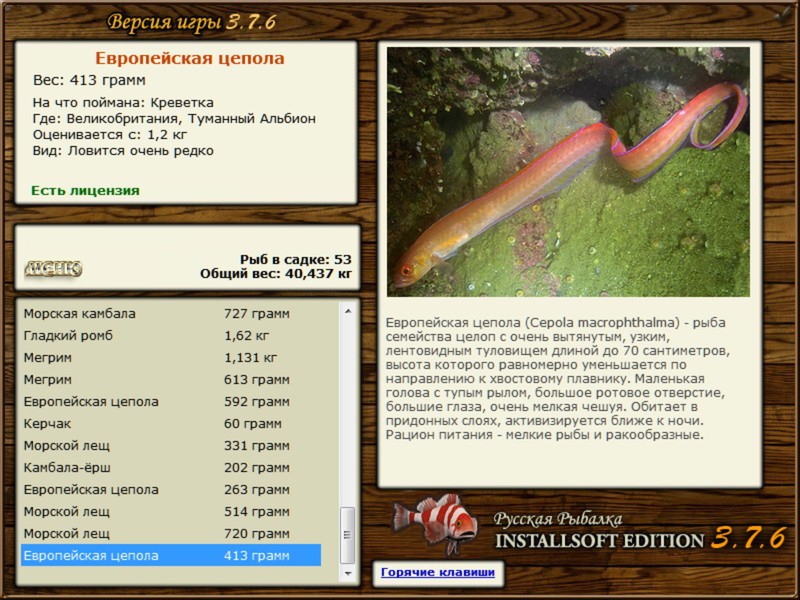Click Общий вес: 40,437 кг text
Image resolution: width=800 pixels, height=600 pixels.
(276, 274)
